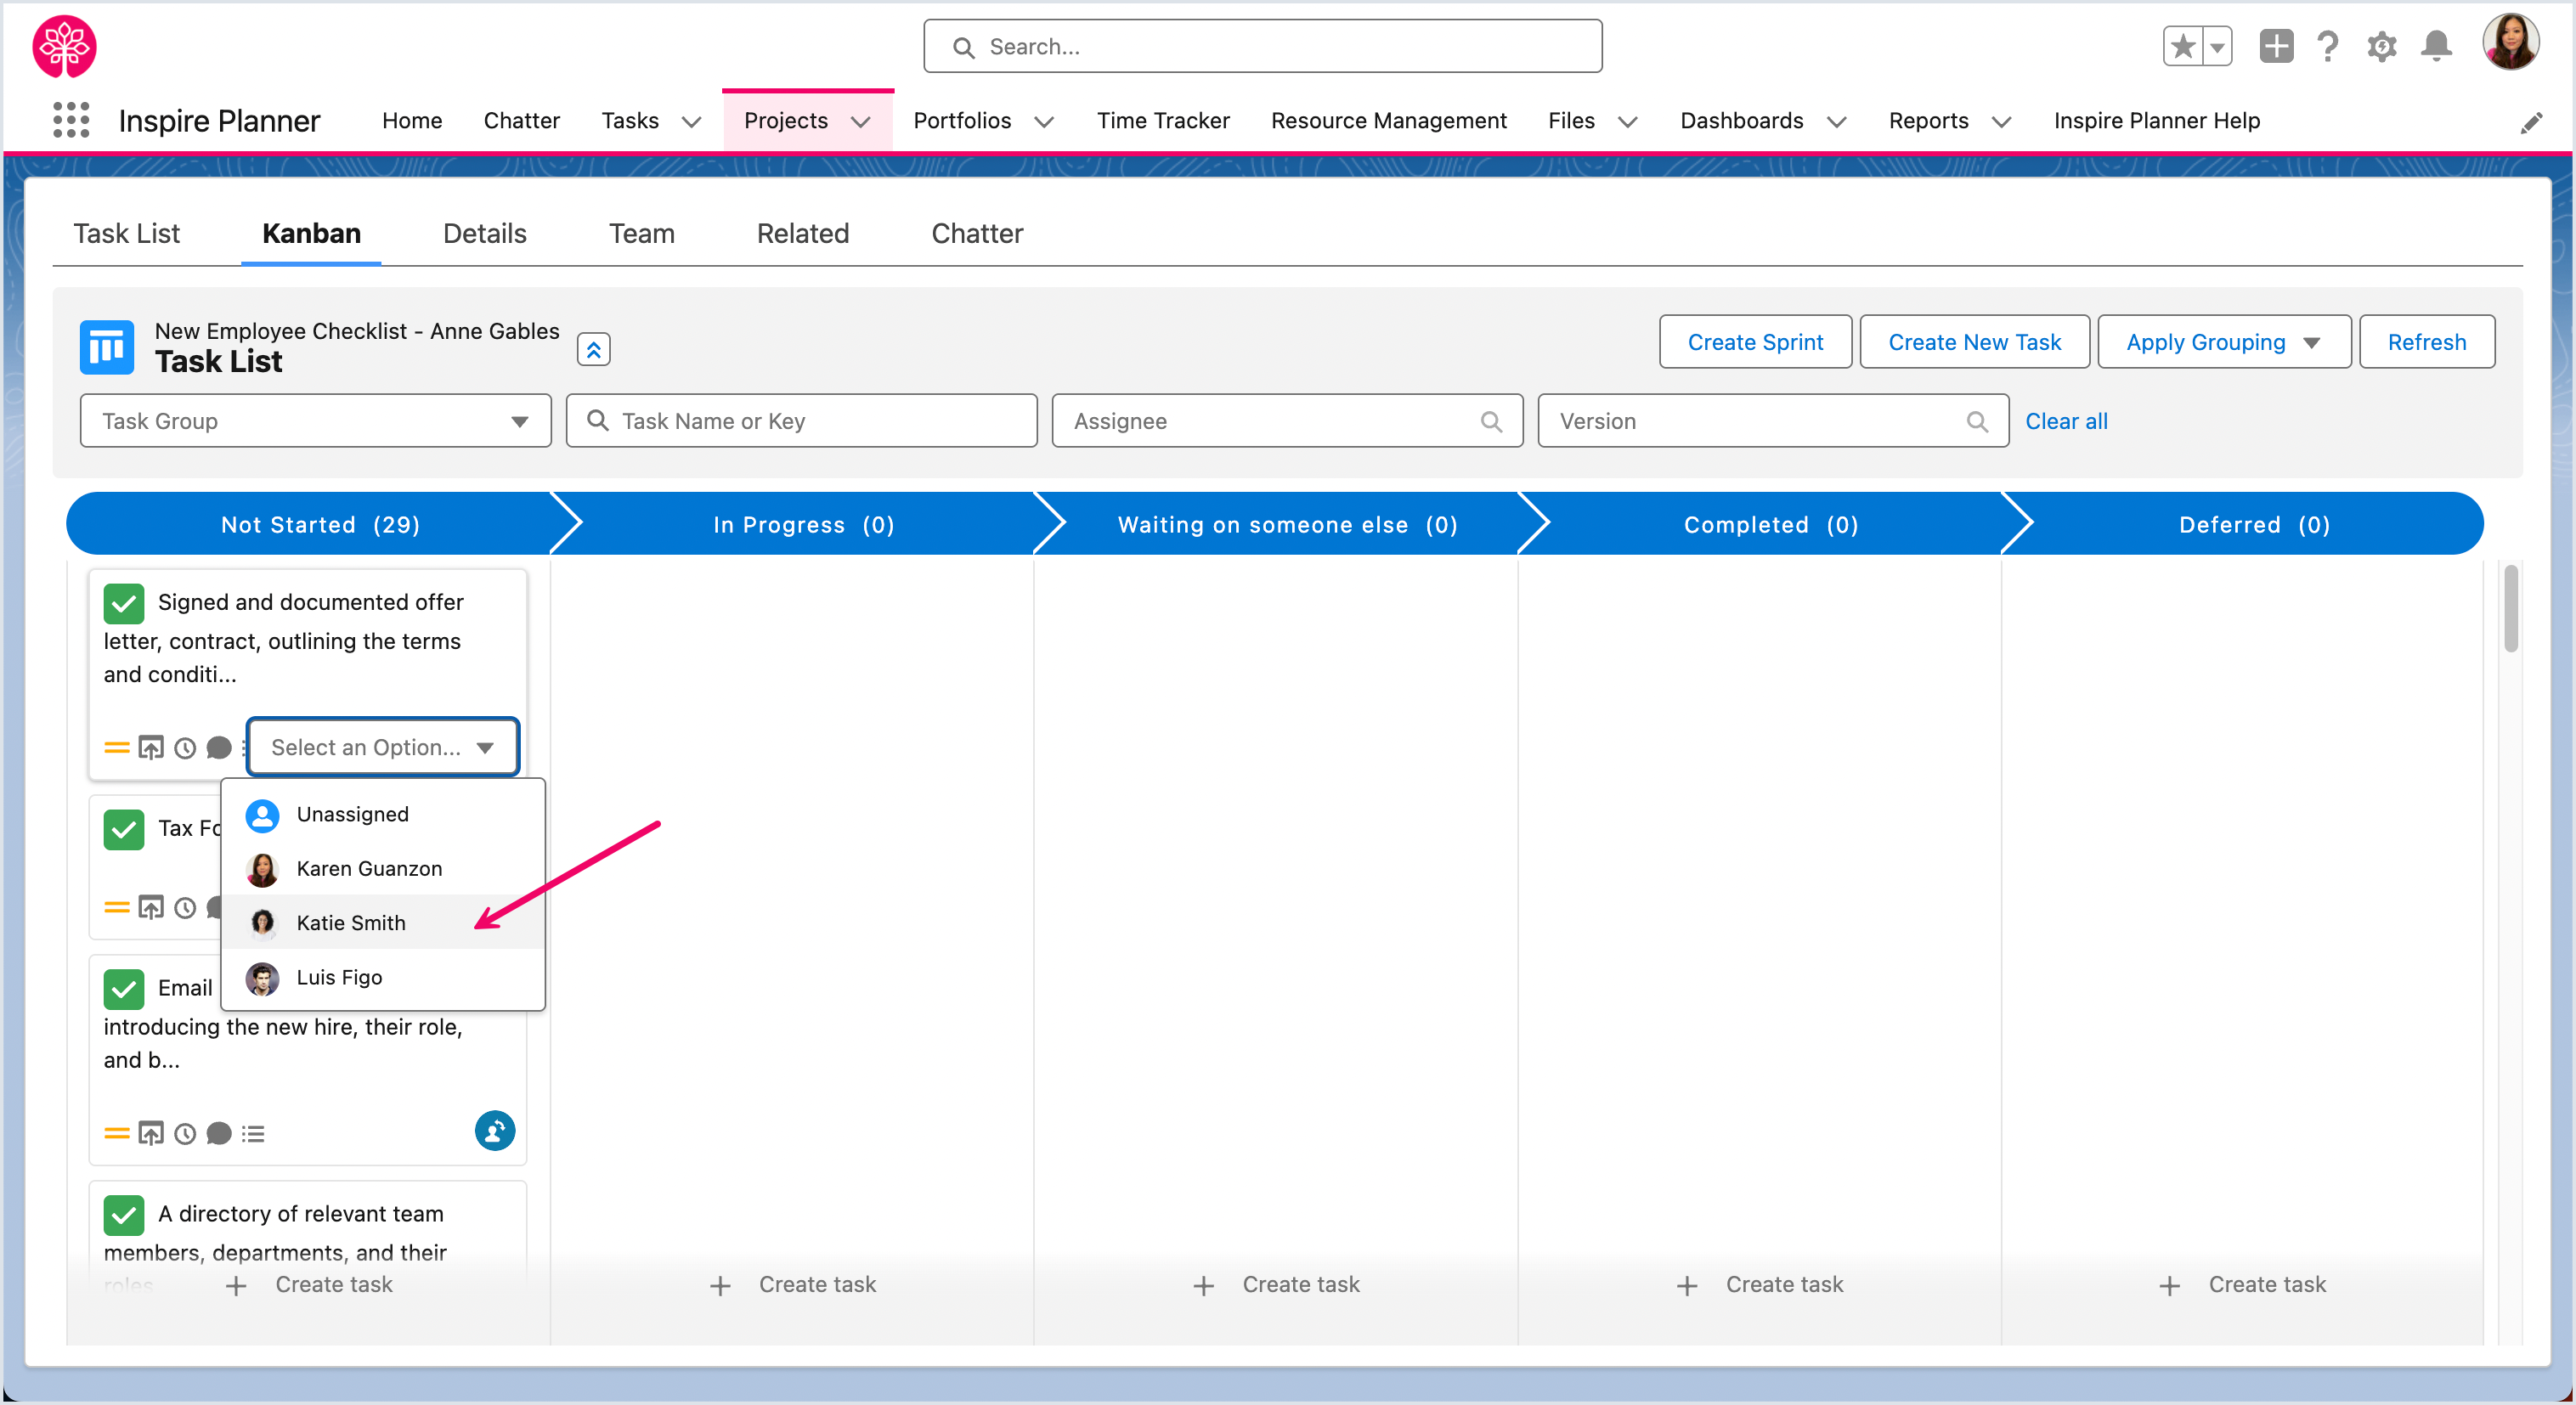Click the search magnifier in Assignee filter
The height and width of the screenshot is (1405, 2576).
tap(1491, 421)
